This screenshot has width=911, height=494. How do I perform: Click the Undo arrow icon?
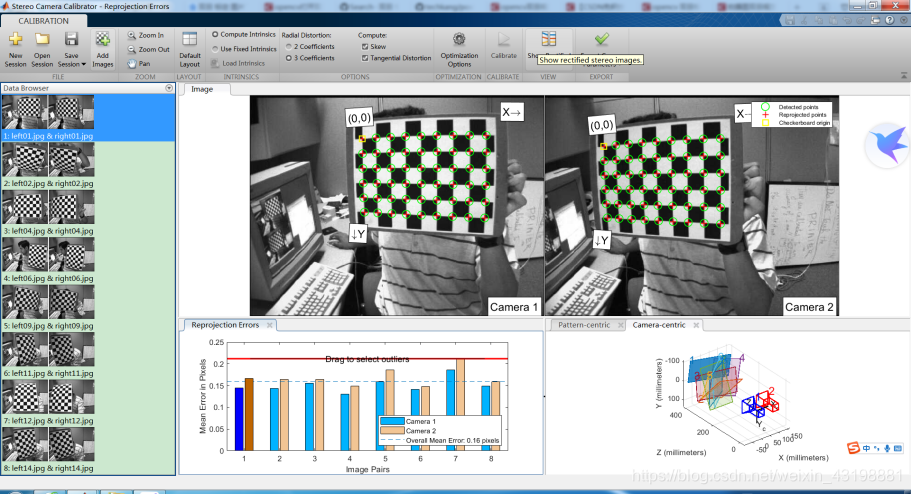[x=847, y=20]
